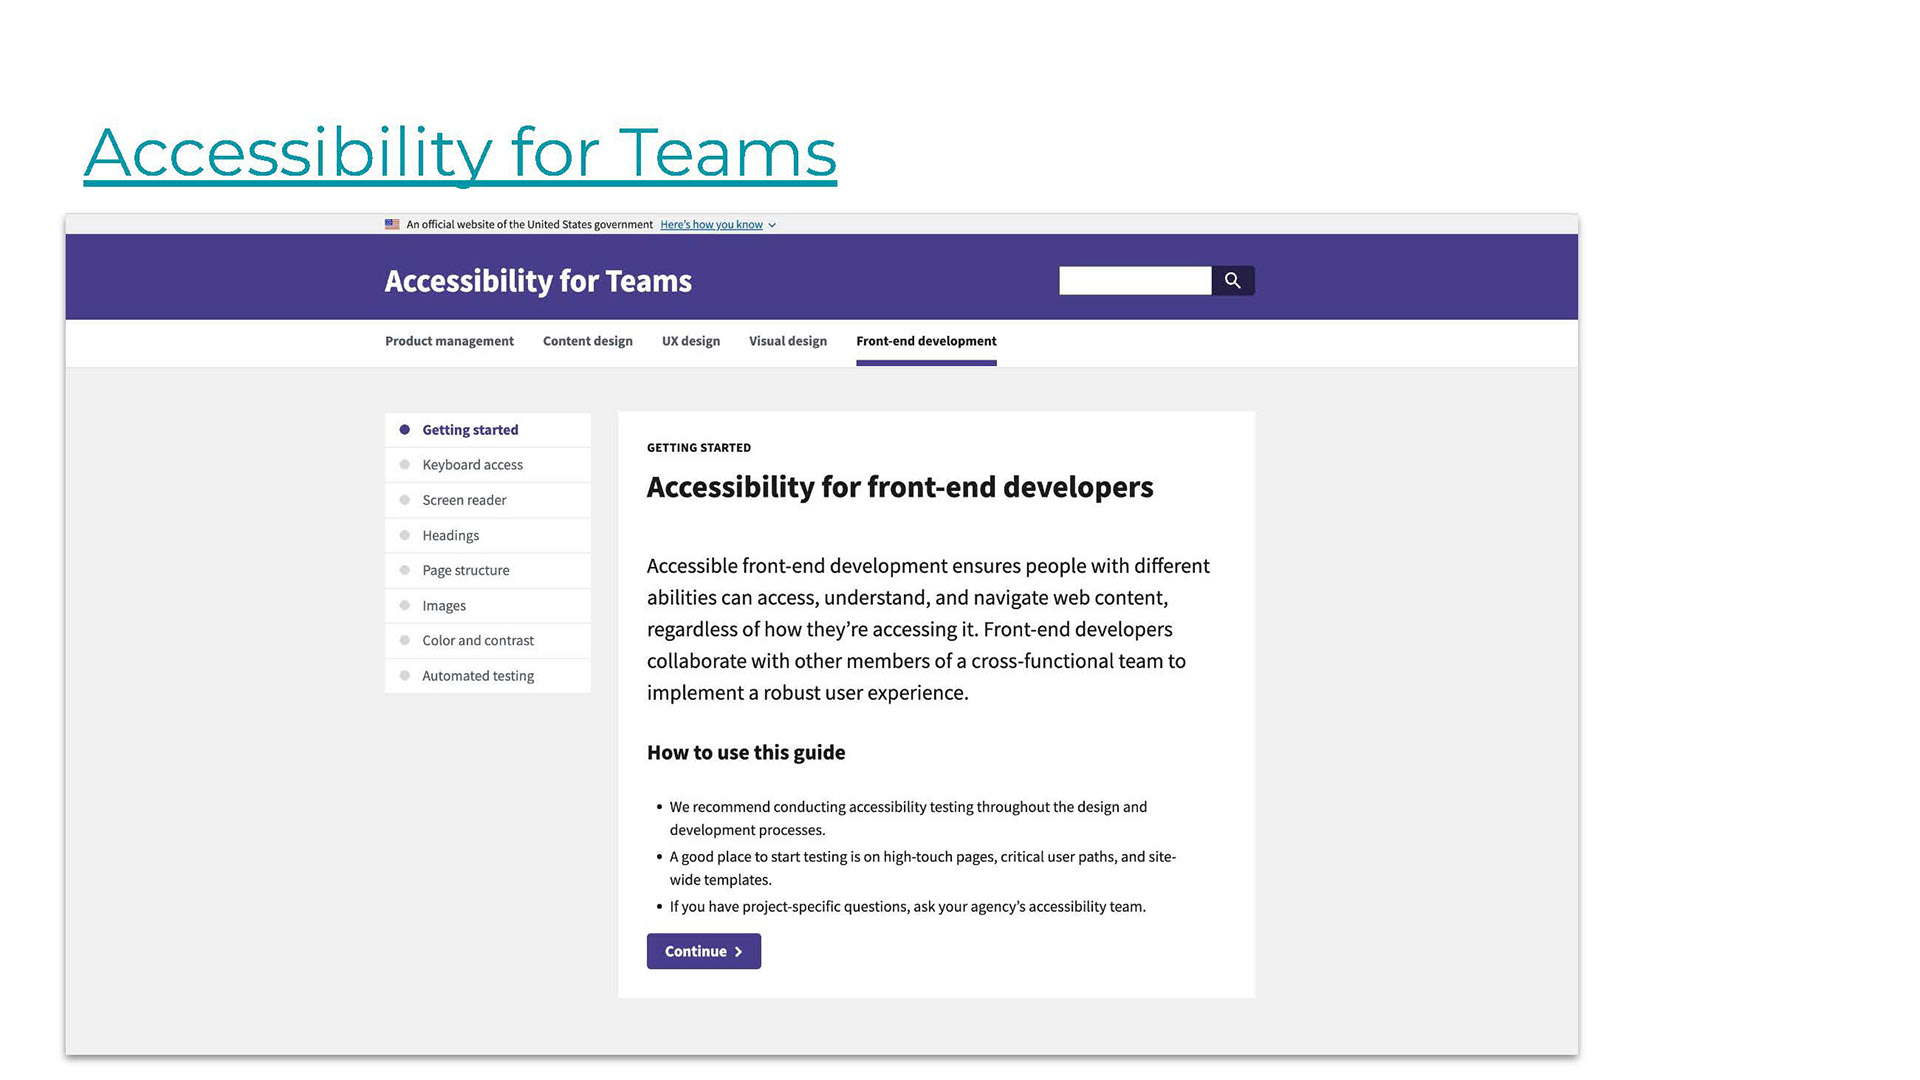This screenshot has height=1080, width=1920.
Task: Go to the UX design tab
Action: click(x=690, y=341)
